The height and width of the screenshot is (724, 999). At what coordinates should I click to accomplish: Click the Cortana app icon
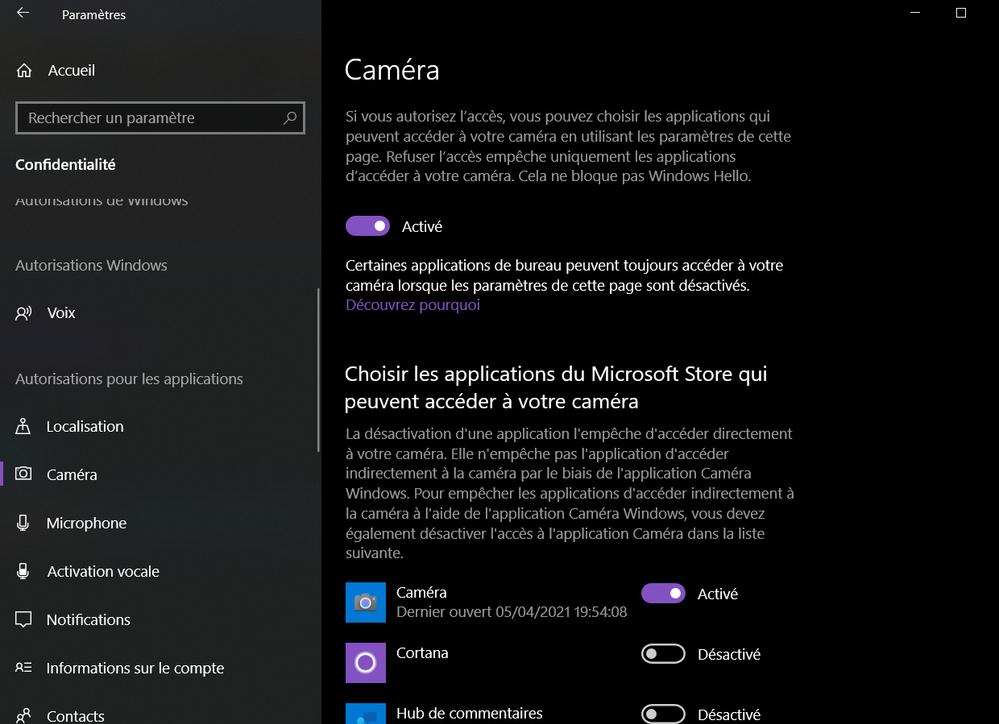click(x=365, y=662)
